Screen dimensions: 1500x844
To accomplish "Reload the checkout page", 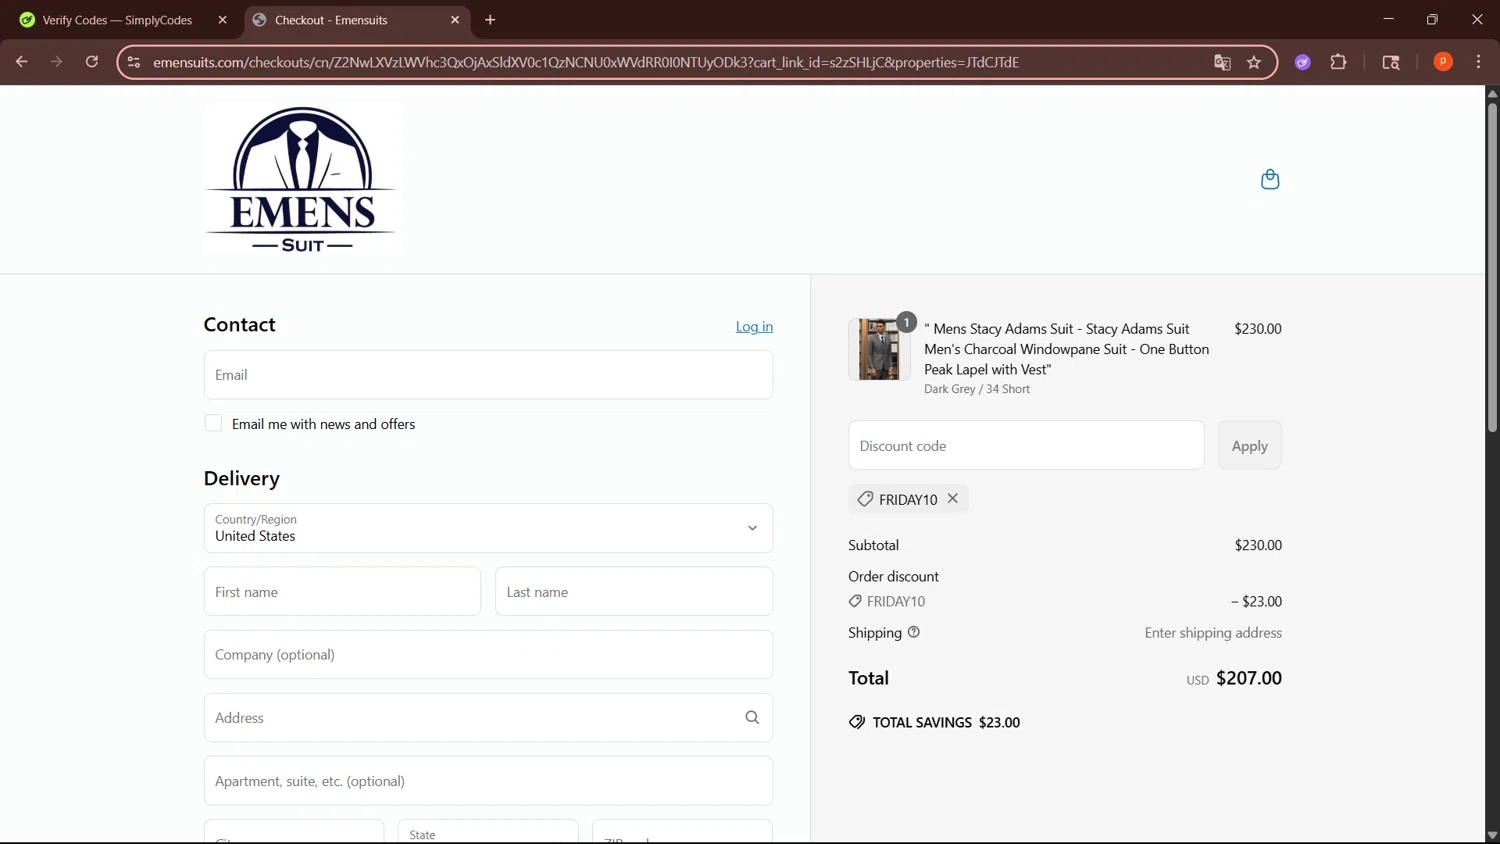I will click(92, 62).
